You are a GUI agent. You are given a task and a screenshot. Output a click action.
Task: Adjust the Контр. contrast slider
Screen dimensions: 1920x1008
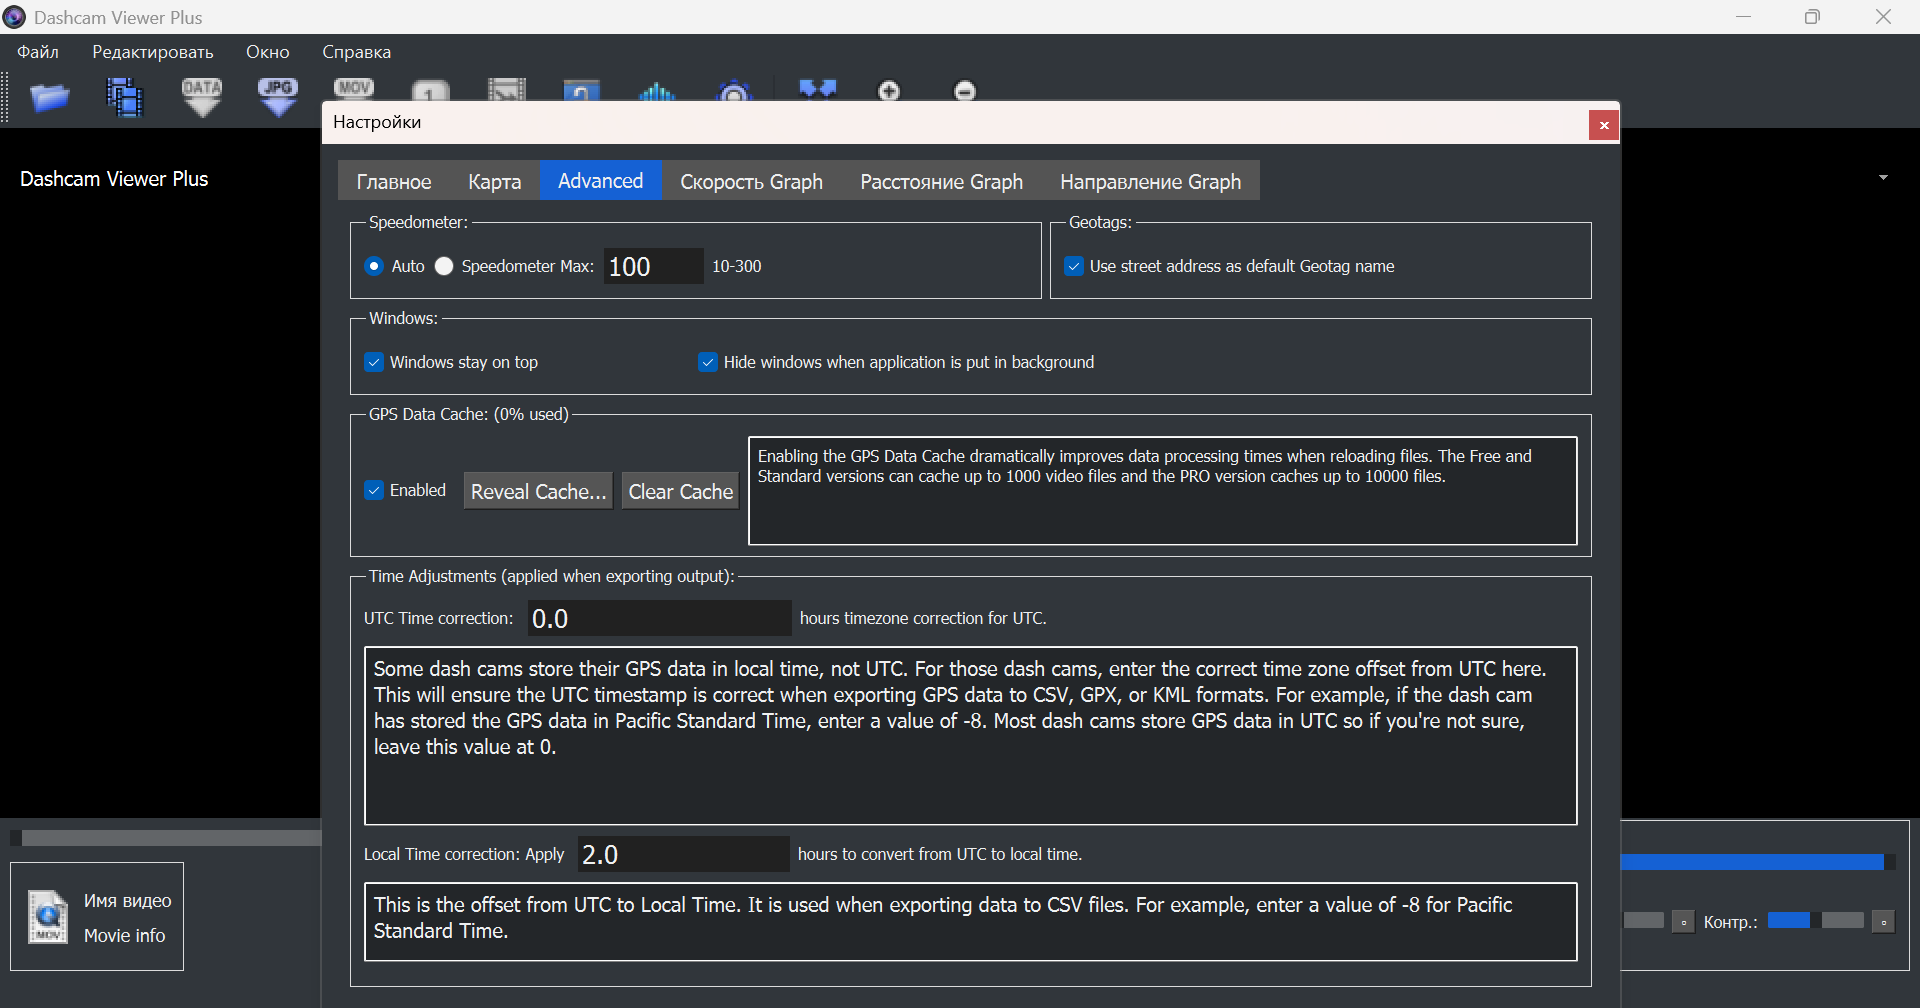(1816, 921)
